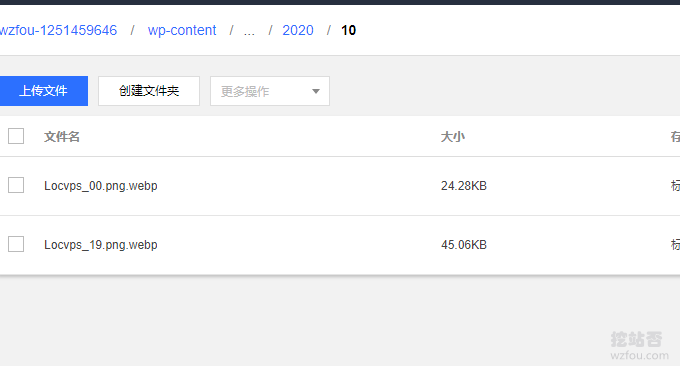
Task: Open the wzfou-1251459646 bucket breadcrumb link
Action: [x=58, y=30]
